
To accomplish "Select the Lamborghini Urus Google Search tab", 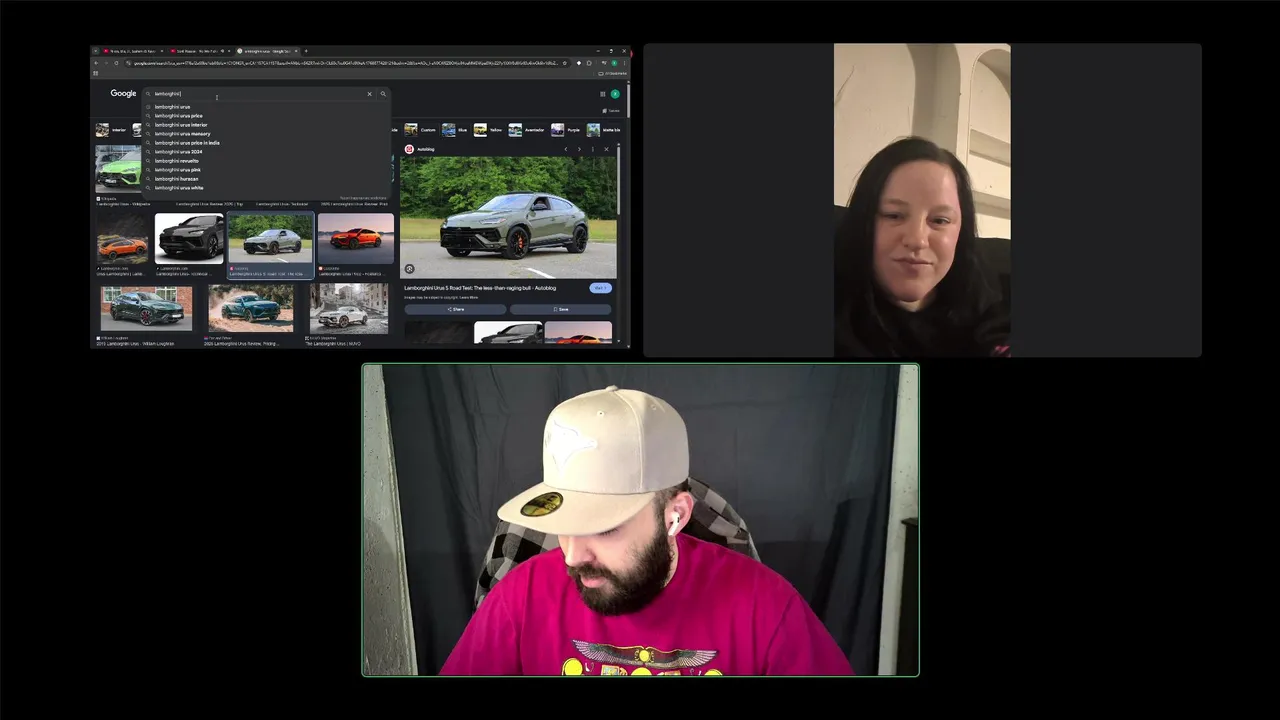I will tap(265, 51).
